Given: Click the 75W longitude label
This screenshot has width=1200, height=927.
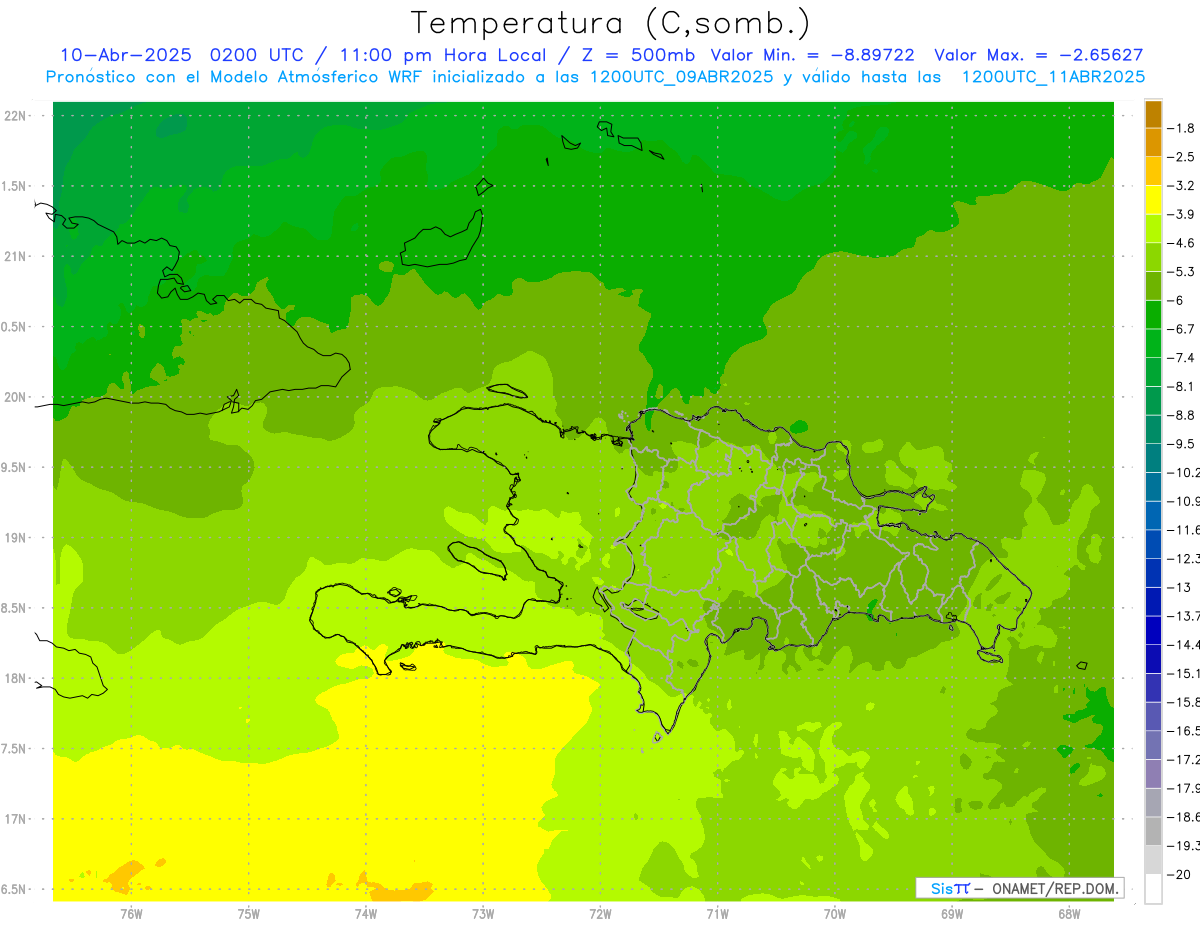Looking at the screenshot, I should [249, 913].
